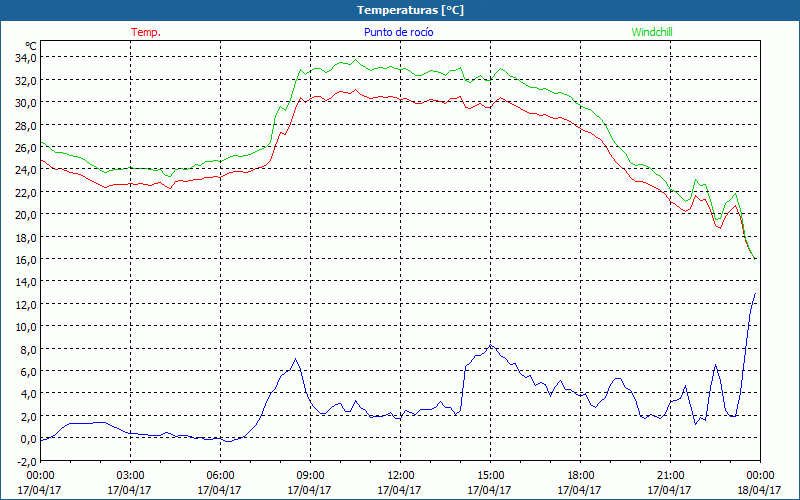
Task: Click the '21:00' time label
Action: [670, 475]
